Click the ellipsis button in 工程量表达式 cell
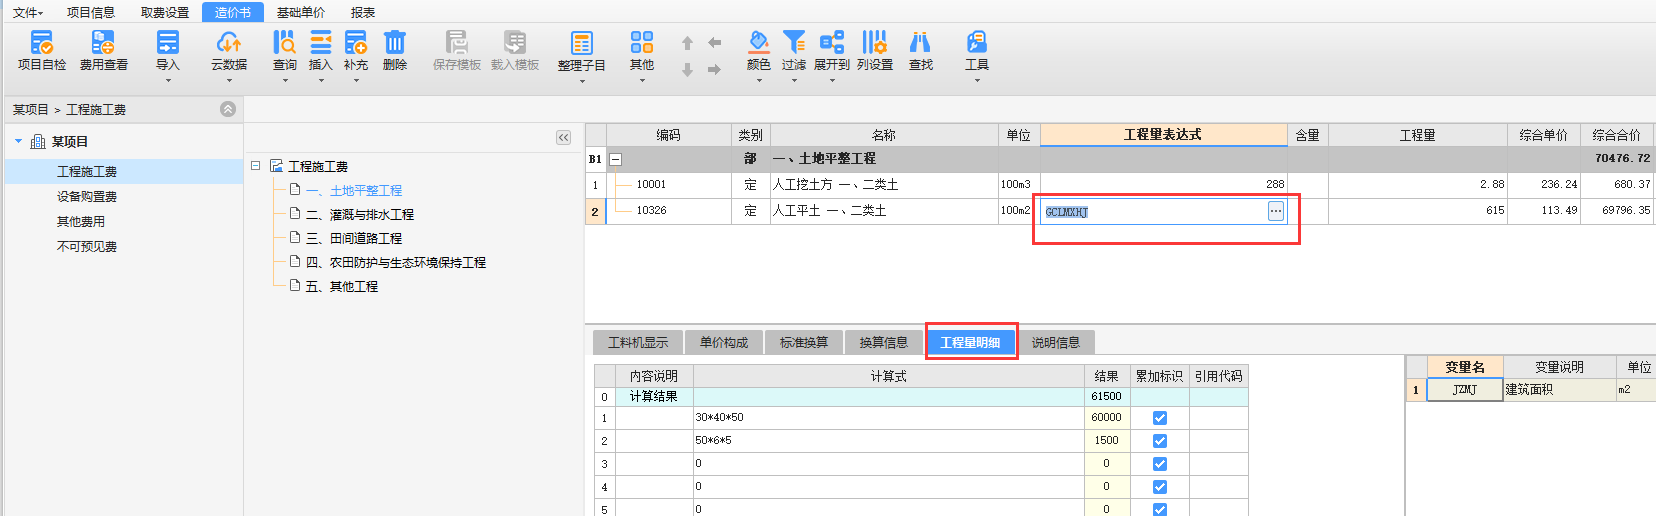Image resolution: width=1656 pixels, height=516 pixels. pos(1275,211)
